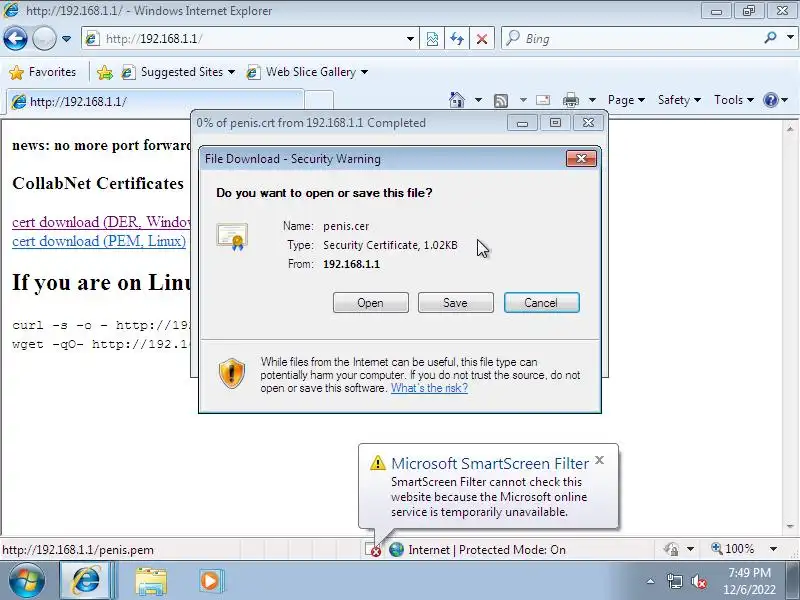Click the Read Mail icon
Image resolution: width=800 pixels, height=600 pixels.
[x=543, y=100]
